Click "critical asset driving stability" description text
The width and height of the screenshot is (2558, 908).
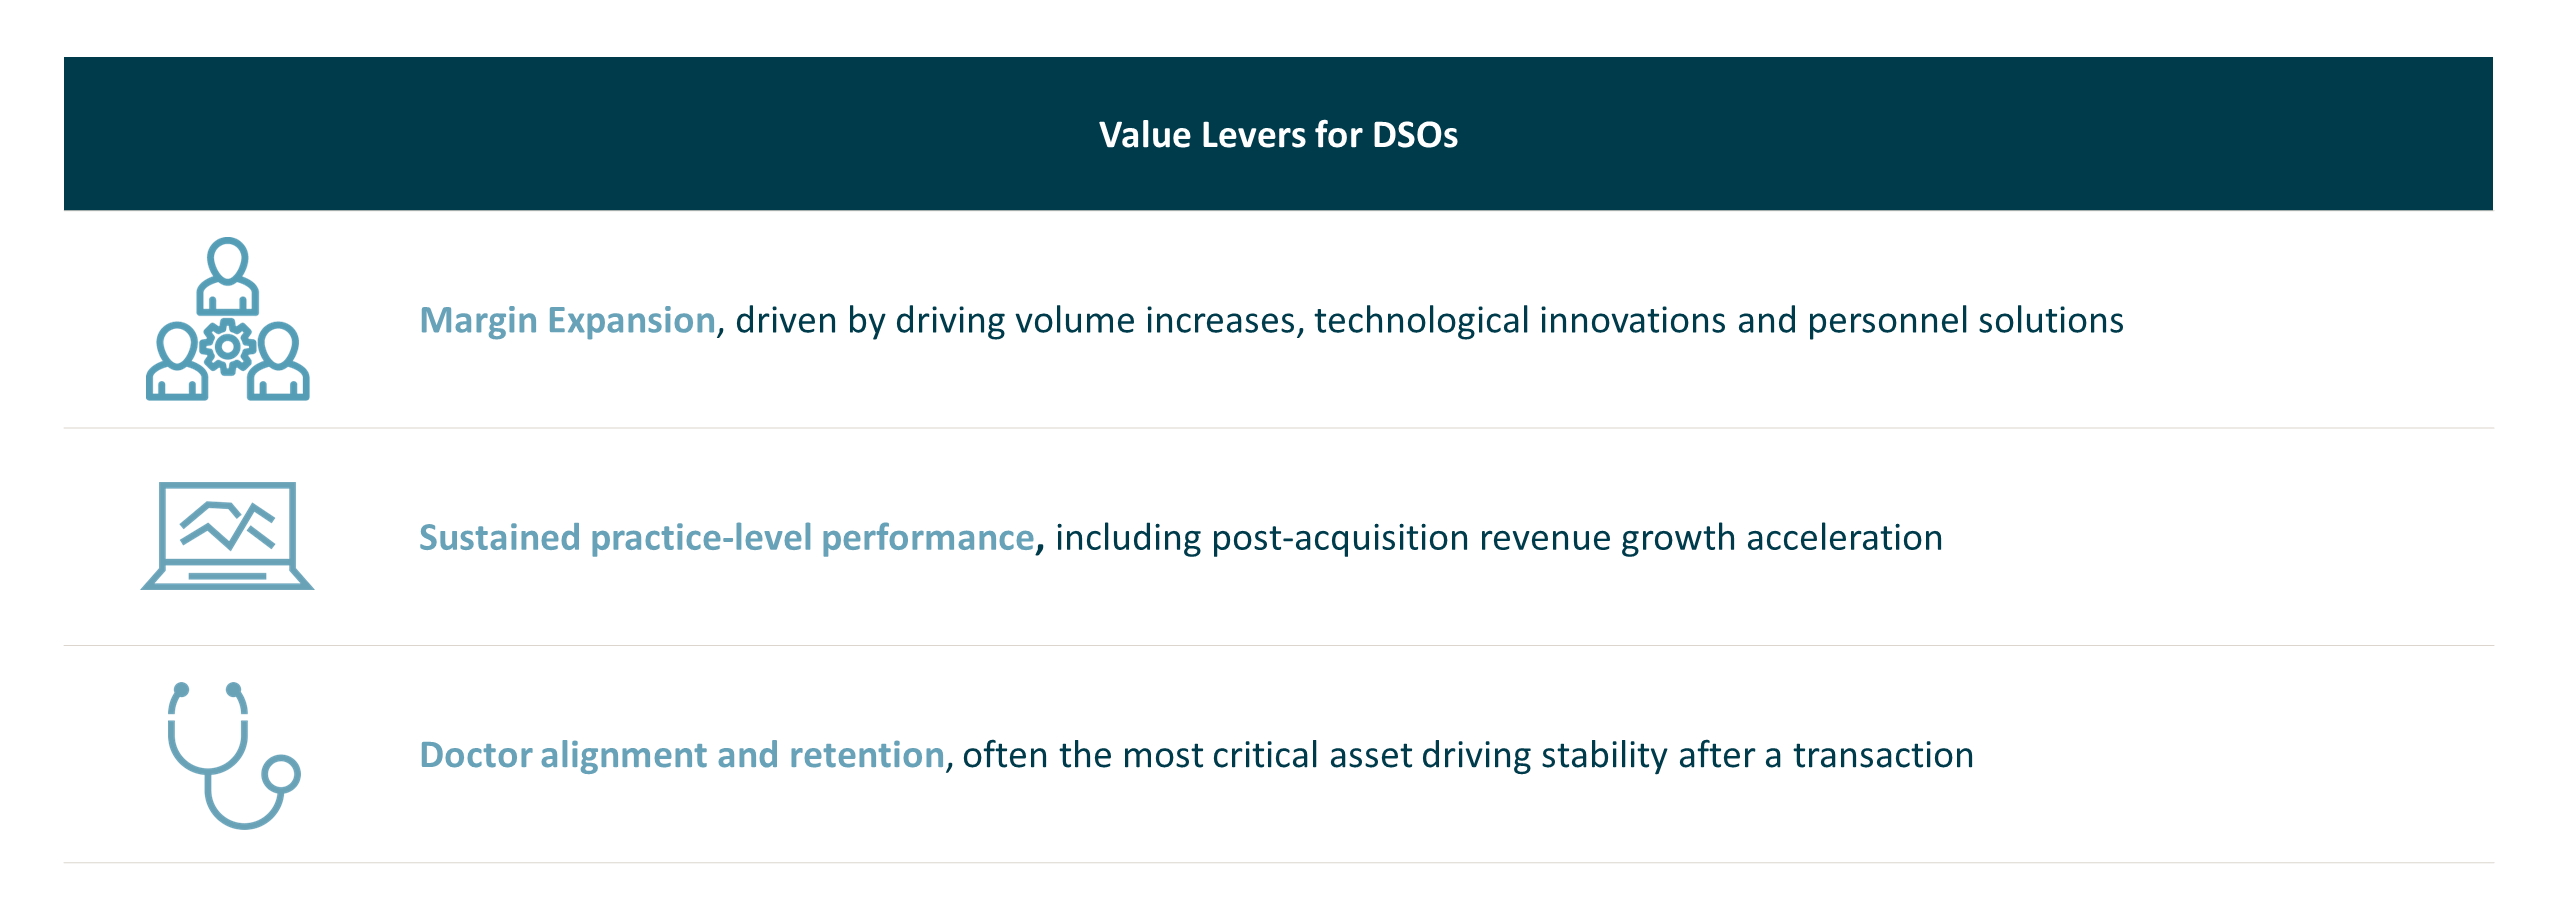pyautogui.click(x=1440, y=755)
